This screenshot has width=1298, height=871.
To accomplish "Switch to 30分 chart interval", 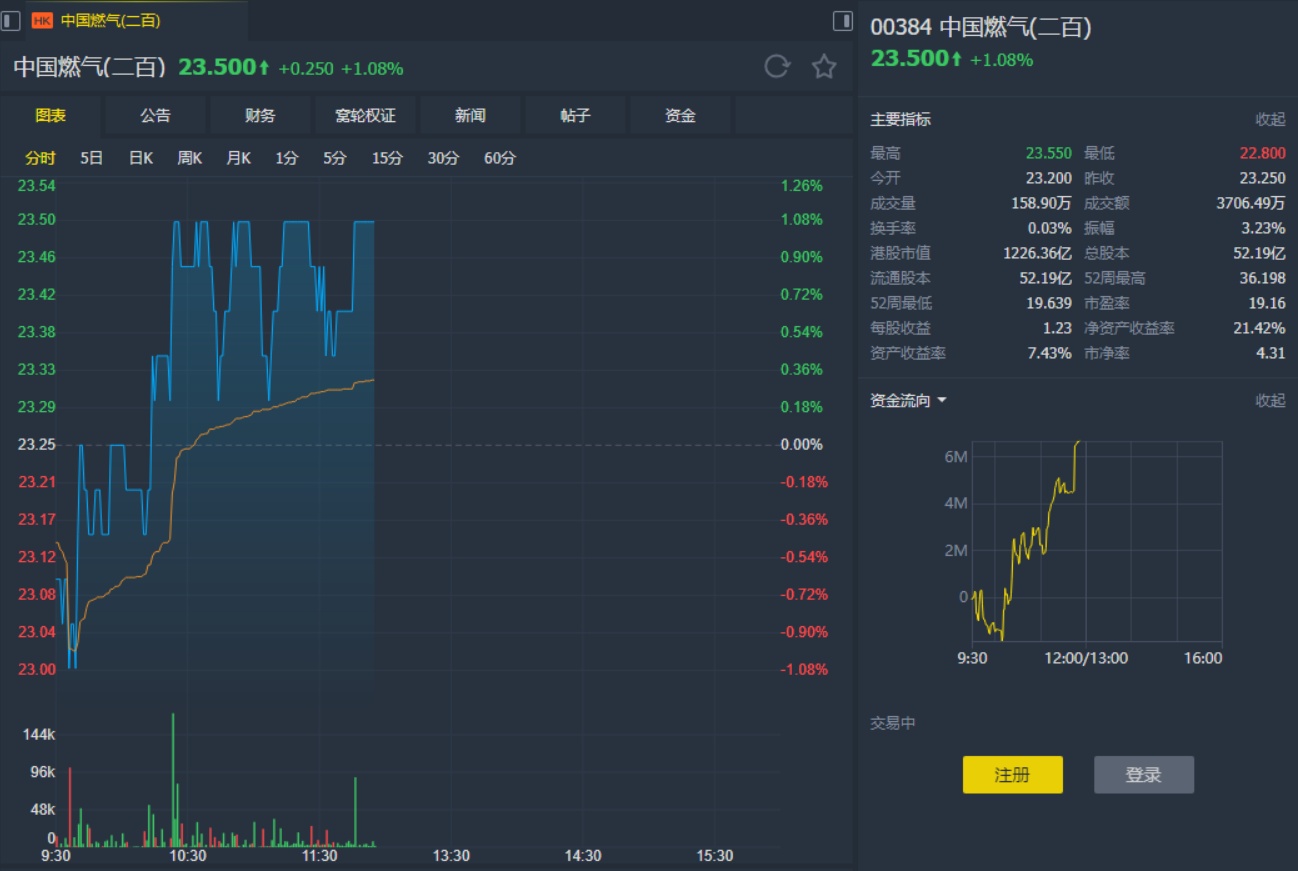I will [x=444, y=158].
